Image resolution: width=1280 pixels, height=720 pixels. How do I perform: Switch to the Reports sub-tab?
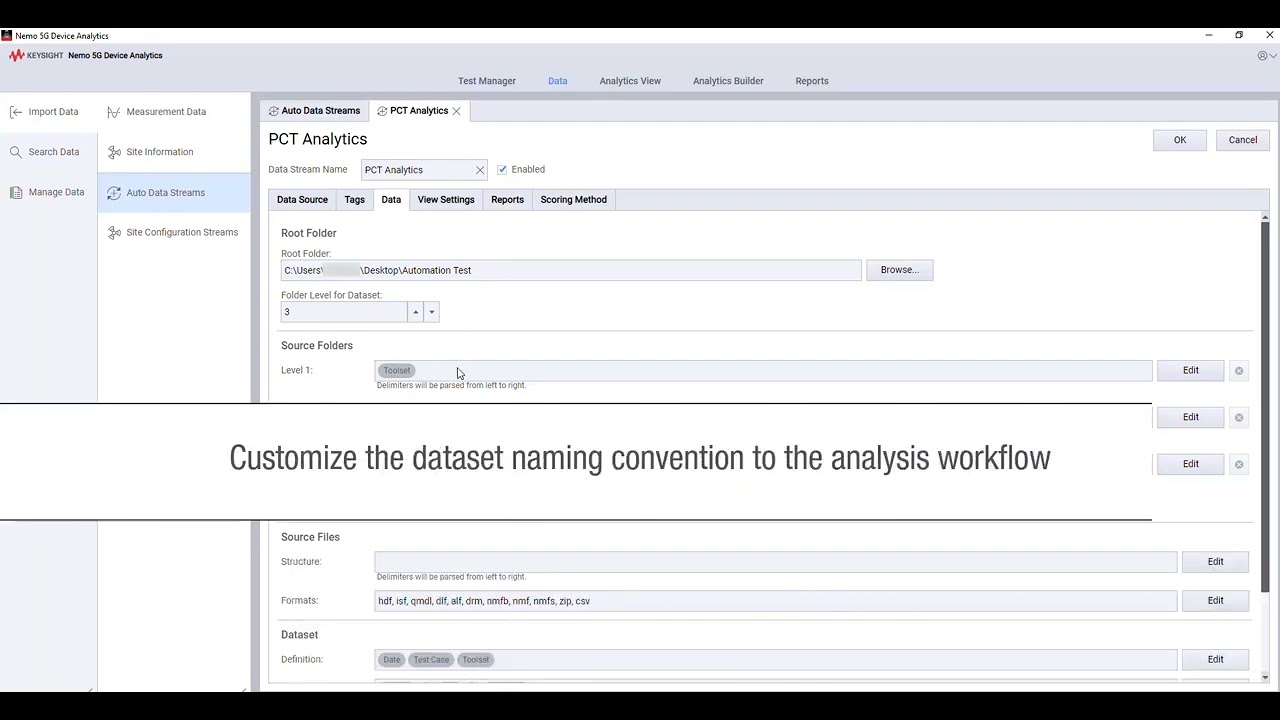coord(507,200)
